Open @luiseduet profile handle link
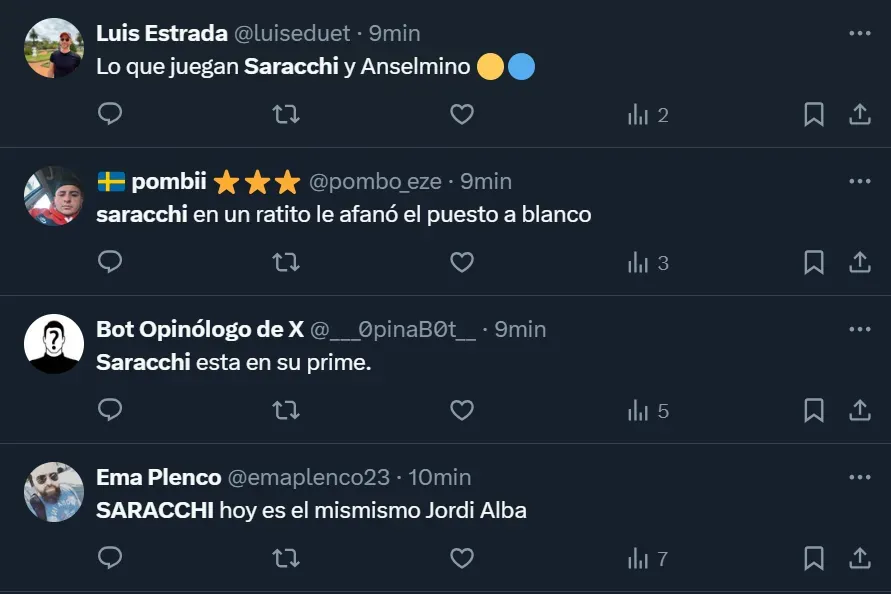The image size is (891, 594). 292,33
